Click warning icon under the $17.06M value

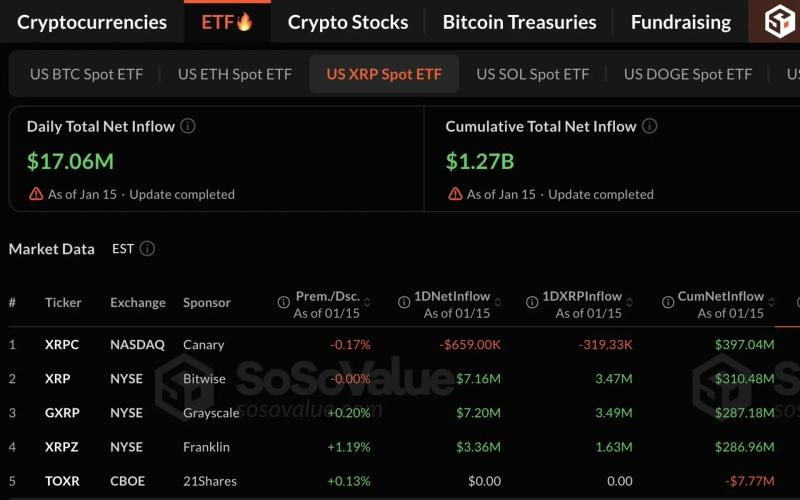pos(36,194)
